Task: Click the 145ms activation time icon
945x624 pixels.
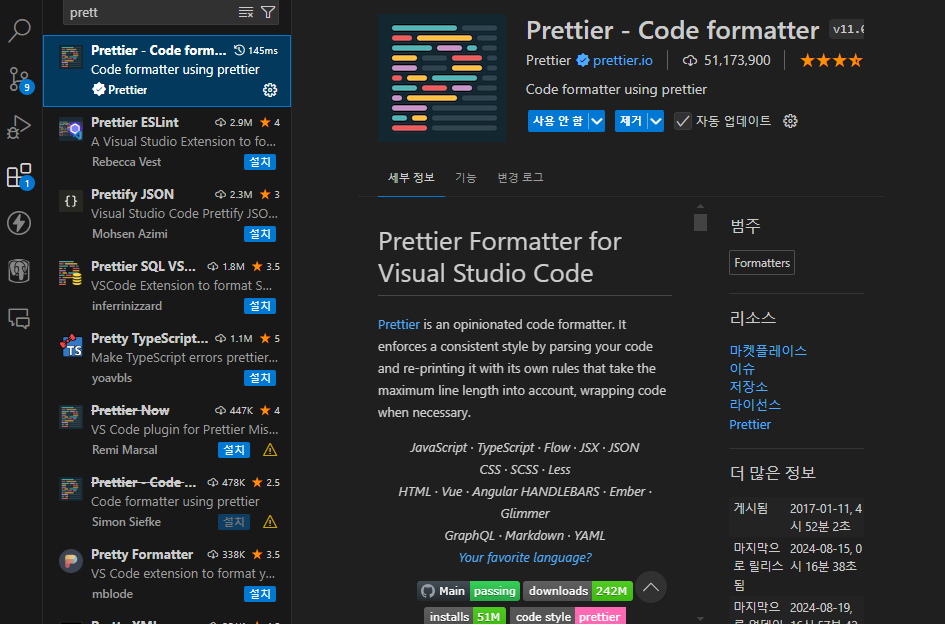Action: pyautogui.click(x=239, y=50)
